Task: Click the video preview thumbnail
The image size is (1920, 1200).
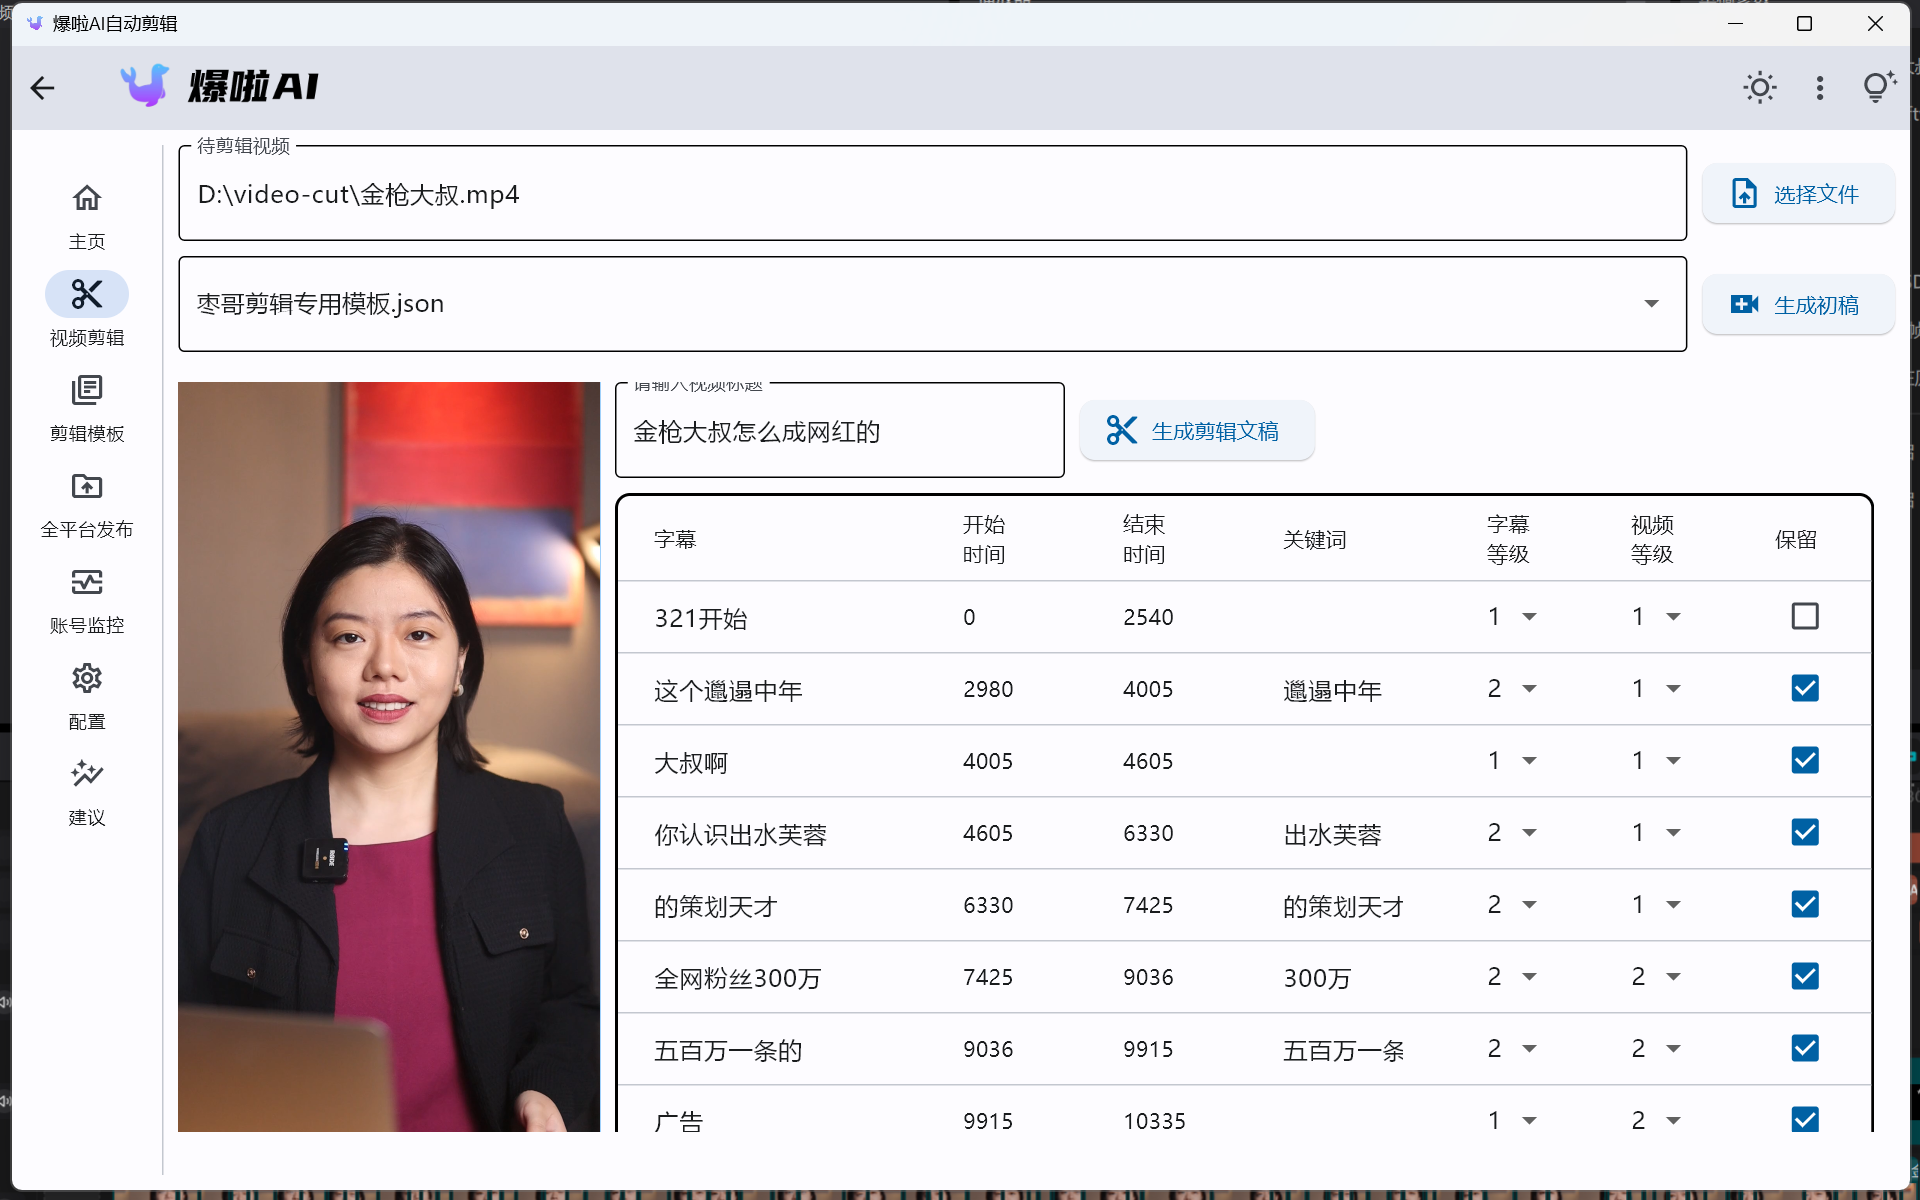Action: tap(389, 756)
